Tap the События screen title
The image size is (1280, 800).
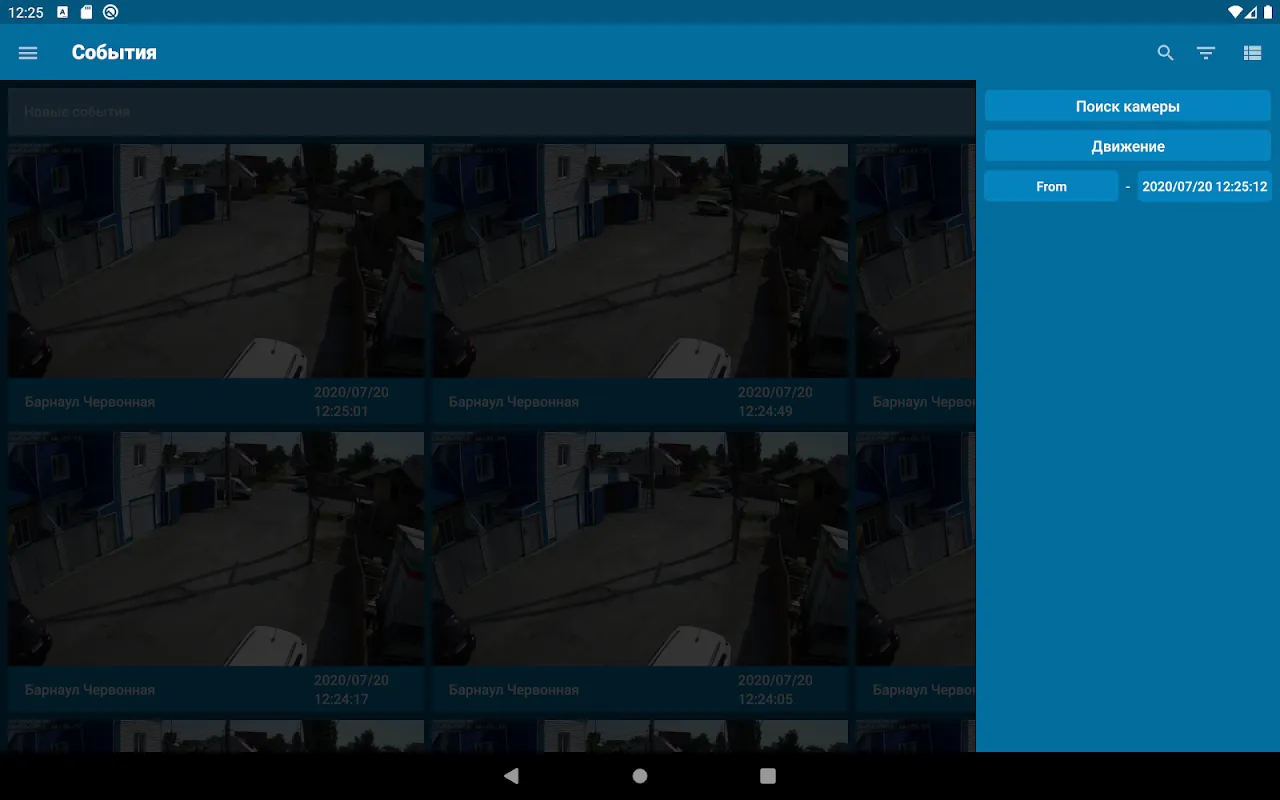click(114, 53)
